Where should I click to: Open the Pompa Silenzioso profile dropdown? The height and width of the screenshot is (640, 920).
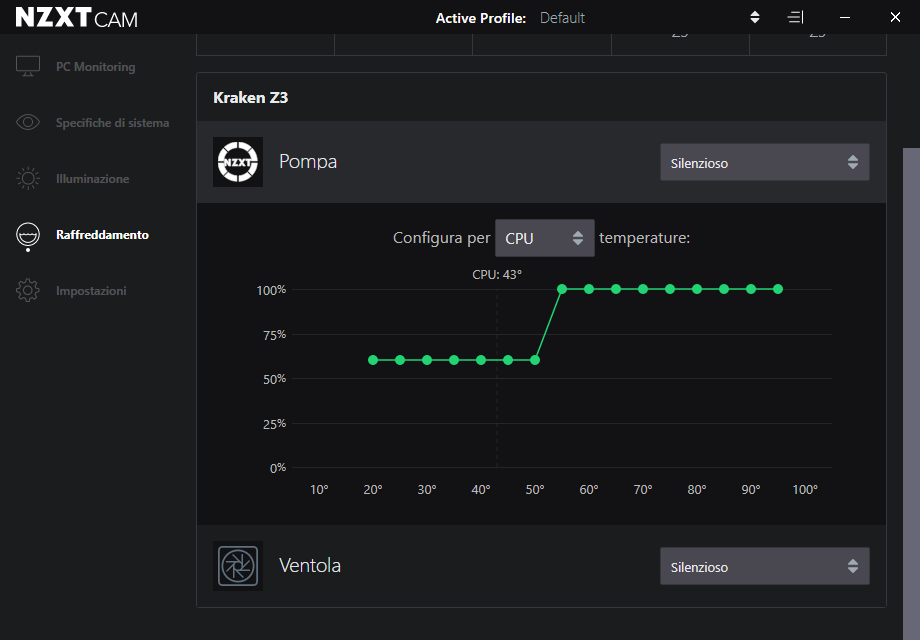point(764,162)
